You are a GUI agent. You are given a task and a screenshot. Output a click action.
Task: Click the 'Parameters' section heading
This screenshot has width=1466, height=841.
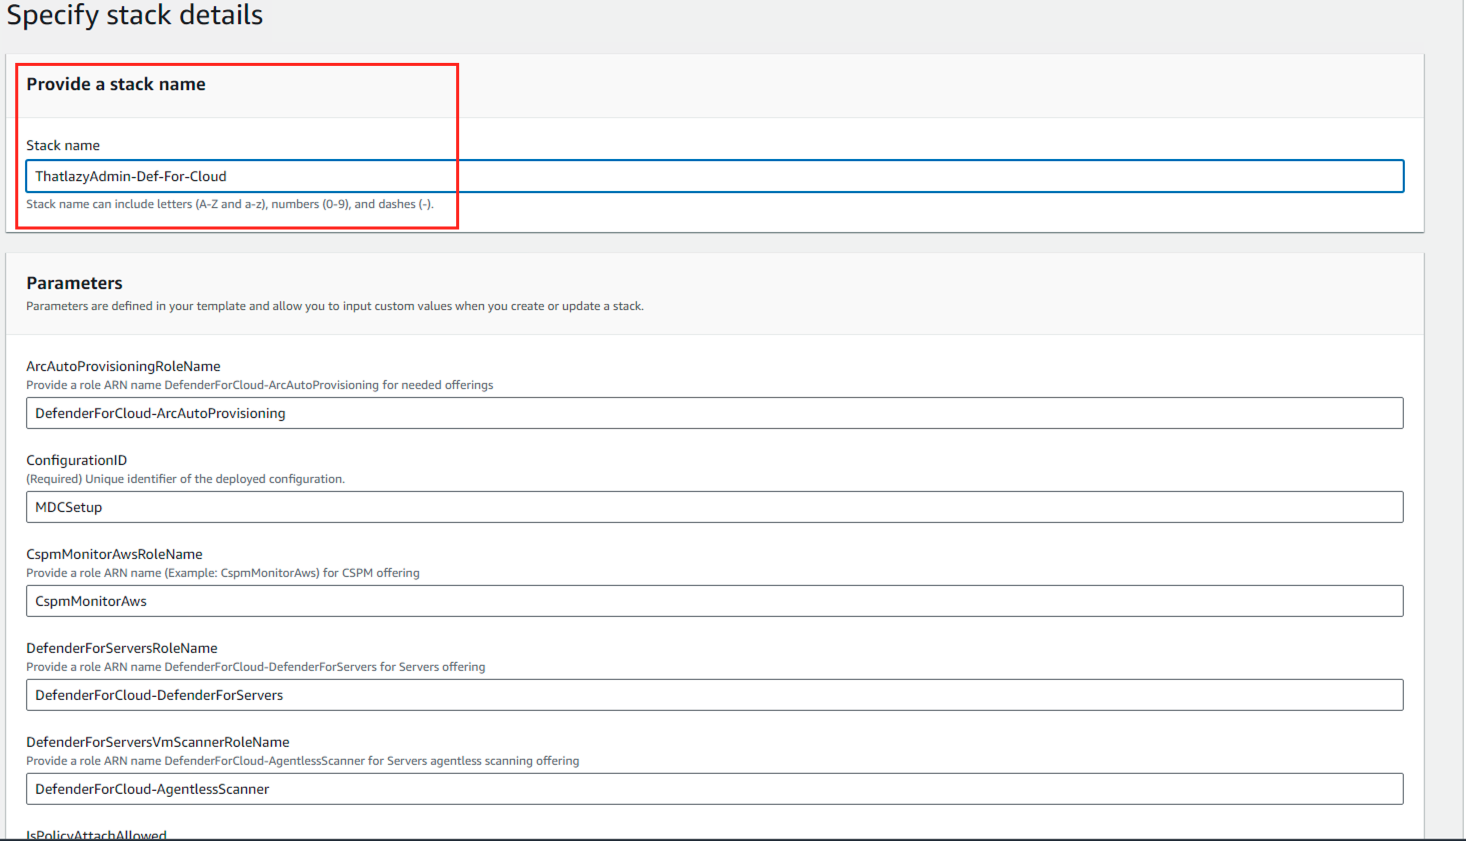(x=74, y=283)
